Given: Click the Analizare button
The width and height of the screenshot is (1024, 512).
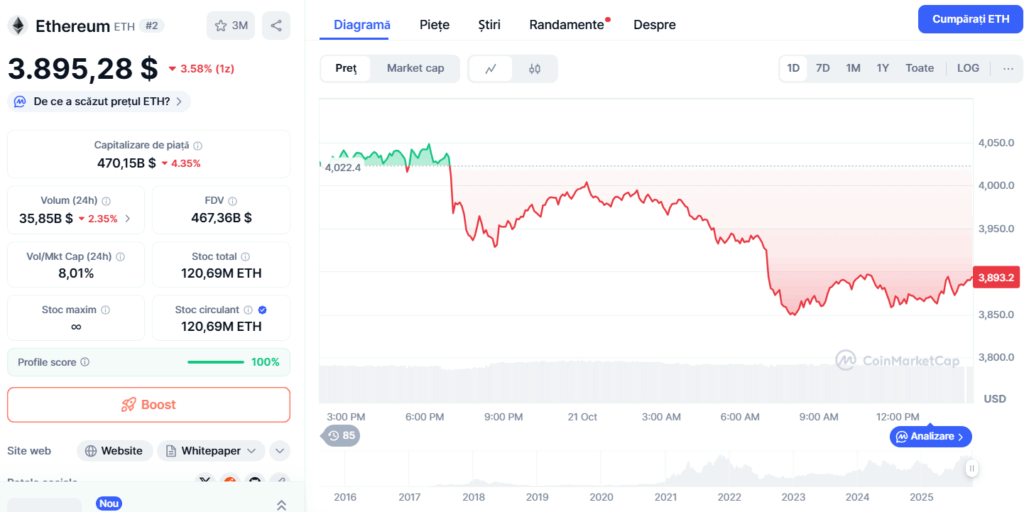Looking at the screenshot, I should click(x=931, y=436).
